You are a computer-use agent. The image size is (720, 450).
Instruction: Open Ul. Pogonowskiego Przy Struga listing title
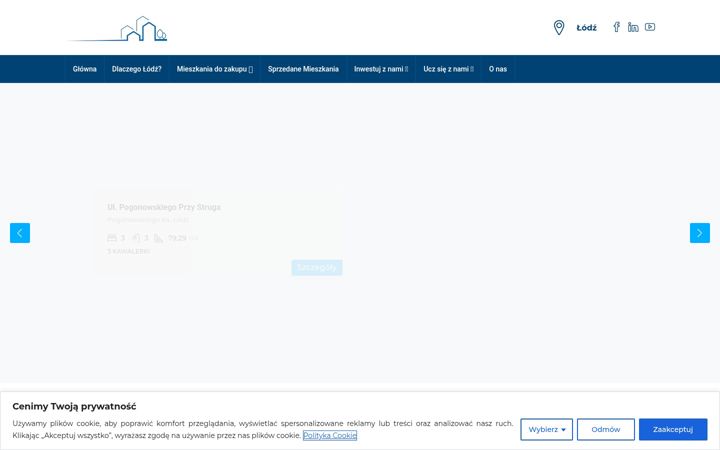164,207
